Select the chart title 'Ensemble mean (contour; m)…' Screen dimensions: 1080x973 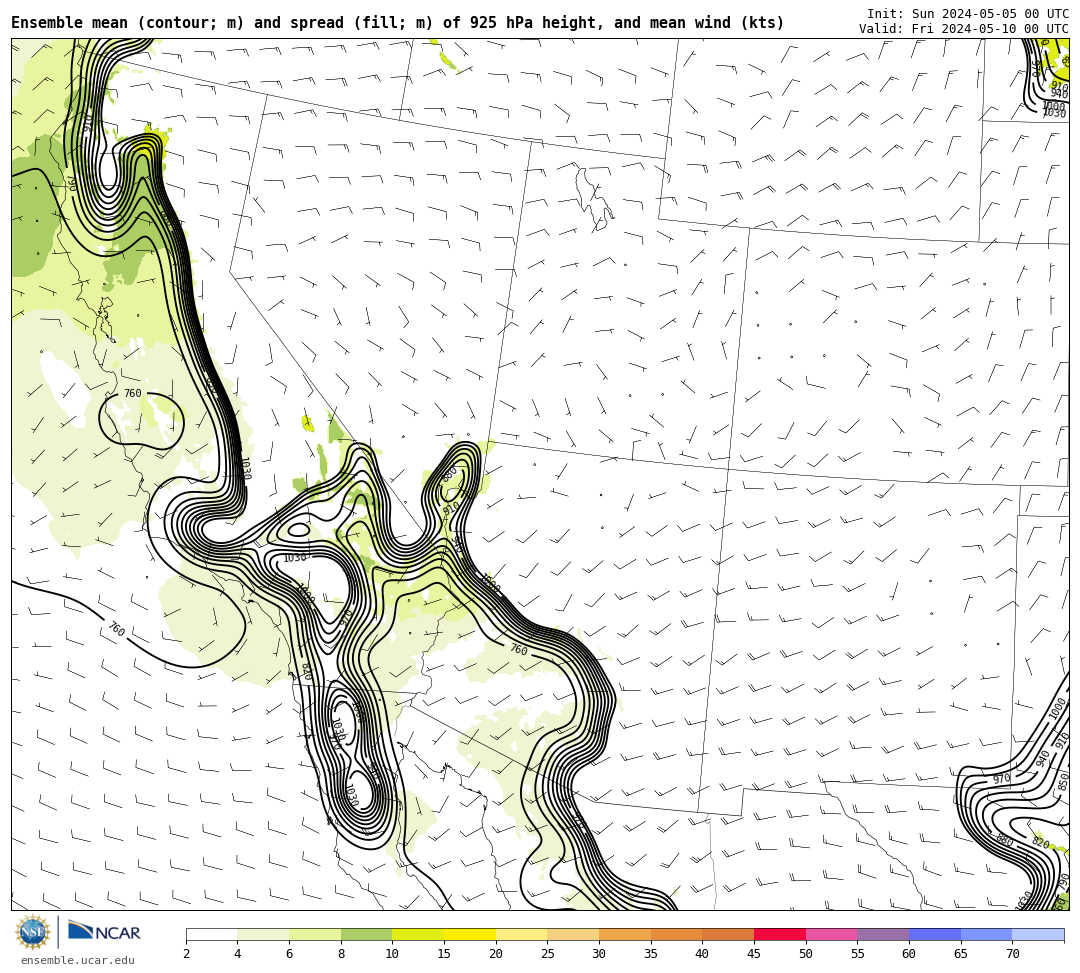click(x=397, y=23)
